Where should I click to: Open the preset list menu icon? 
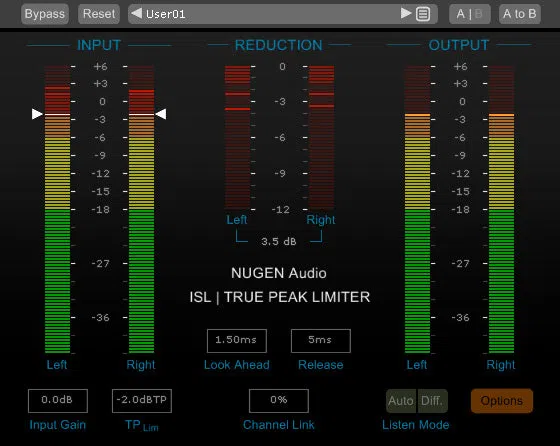coord(423,14)
